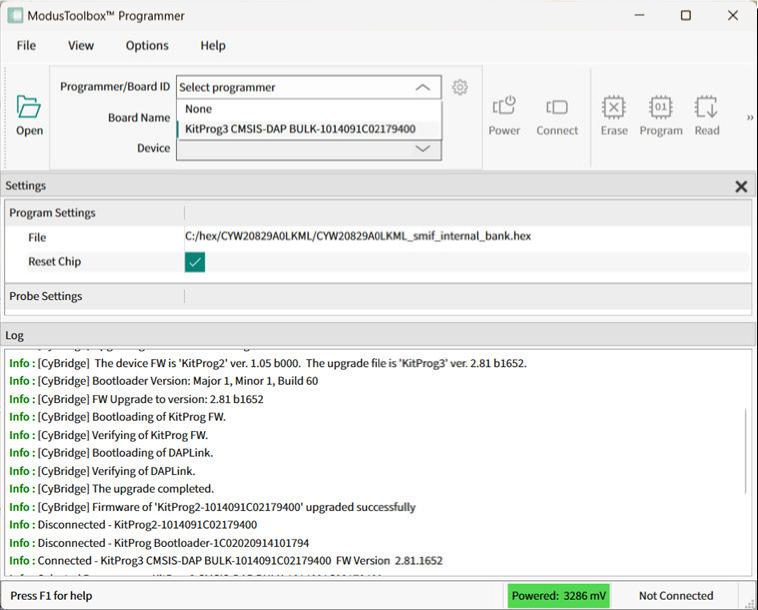Open the Help menu

[213, 45]
